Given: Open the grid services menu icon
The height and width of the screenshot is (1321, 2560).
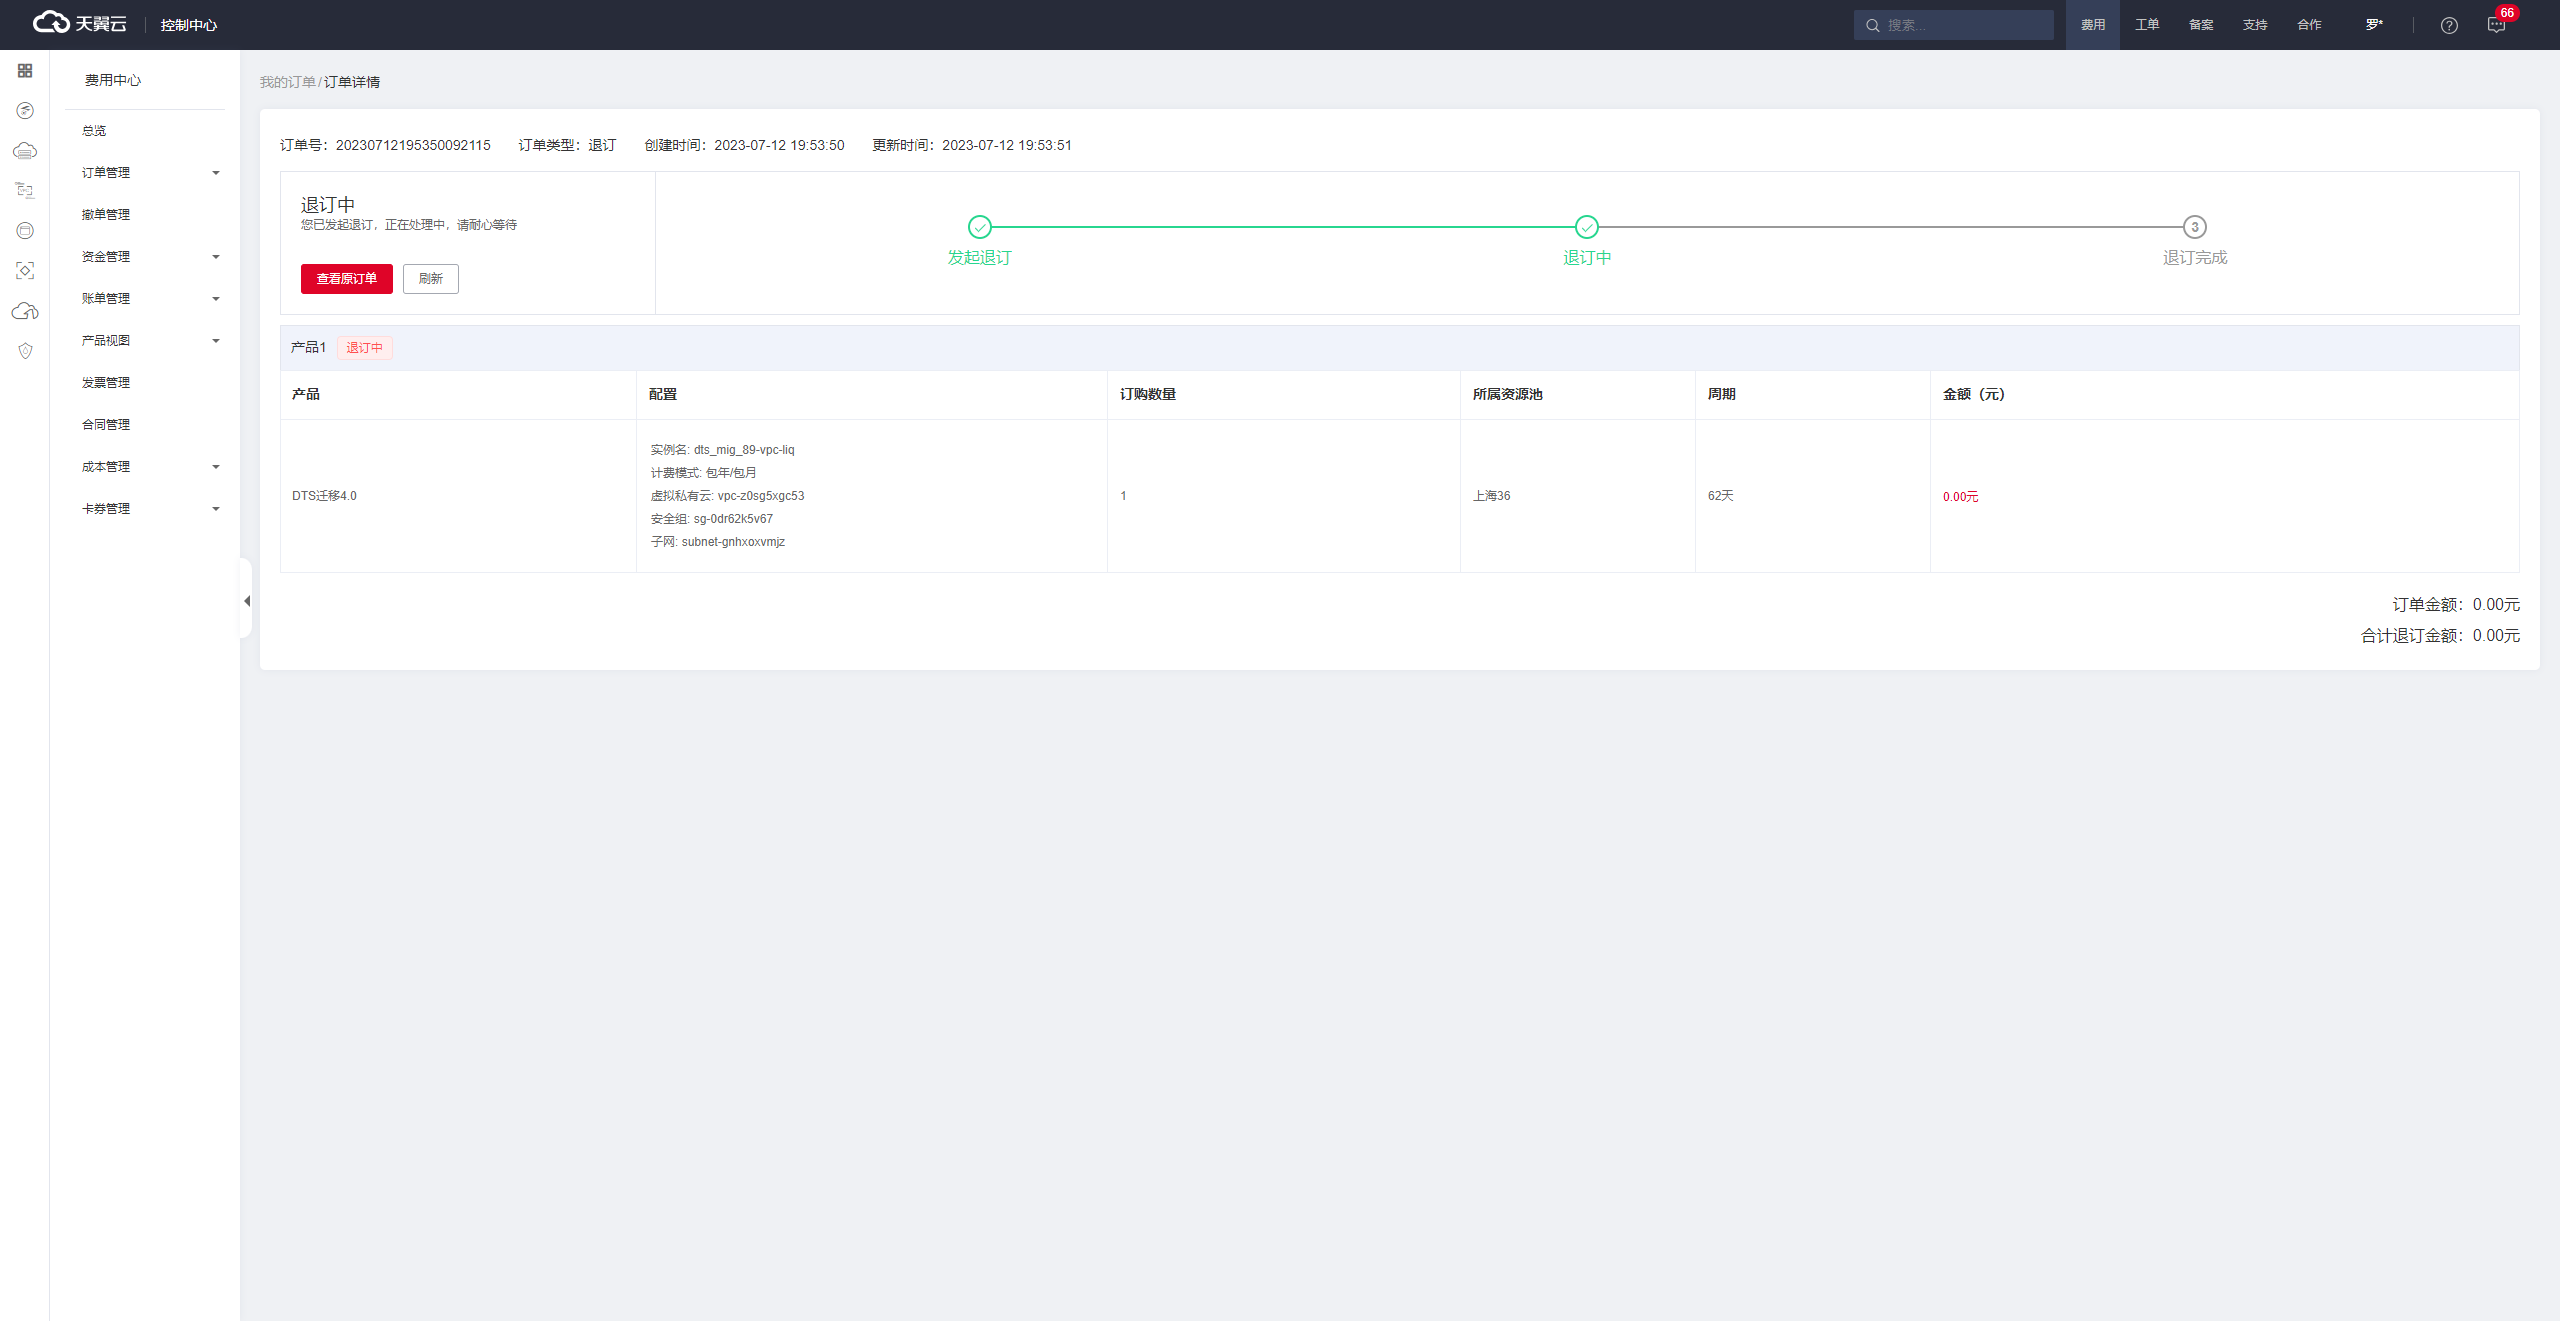Looking at the screenshot, I should click(25, 71).
